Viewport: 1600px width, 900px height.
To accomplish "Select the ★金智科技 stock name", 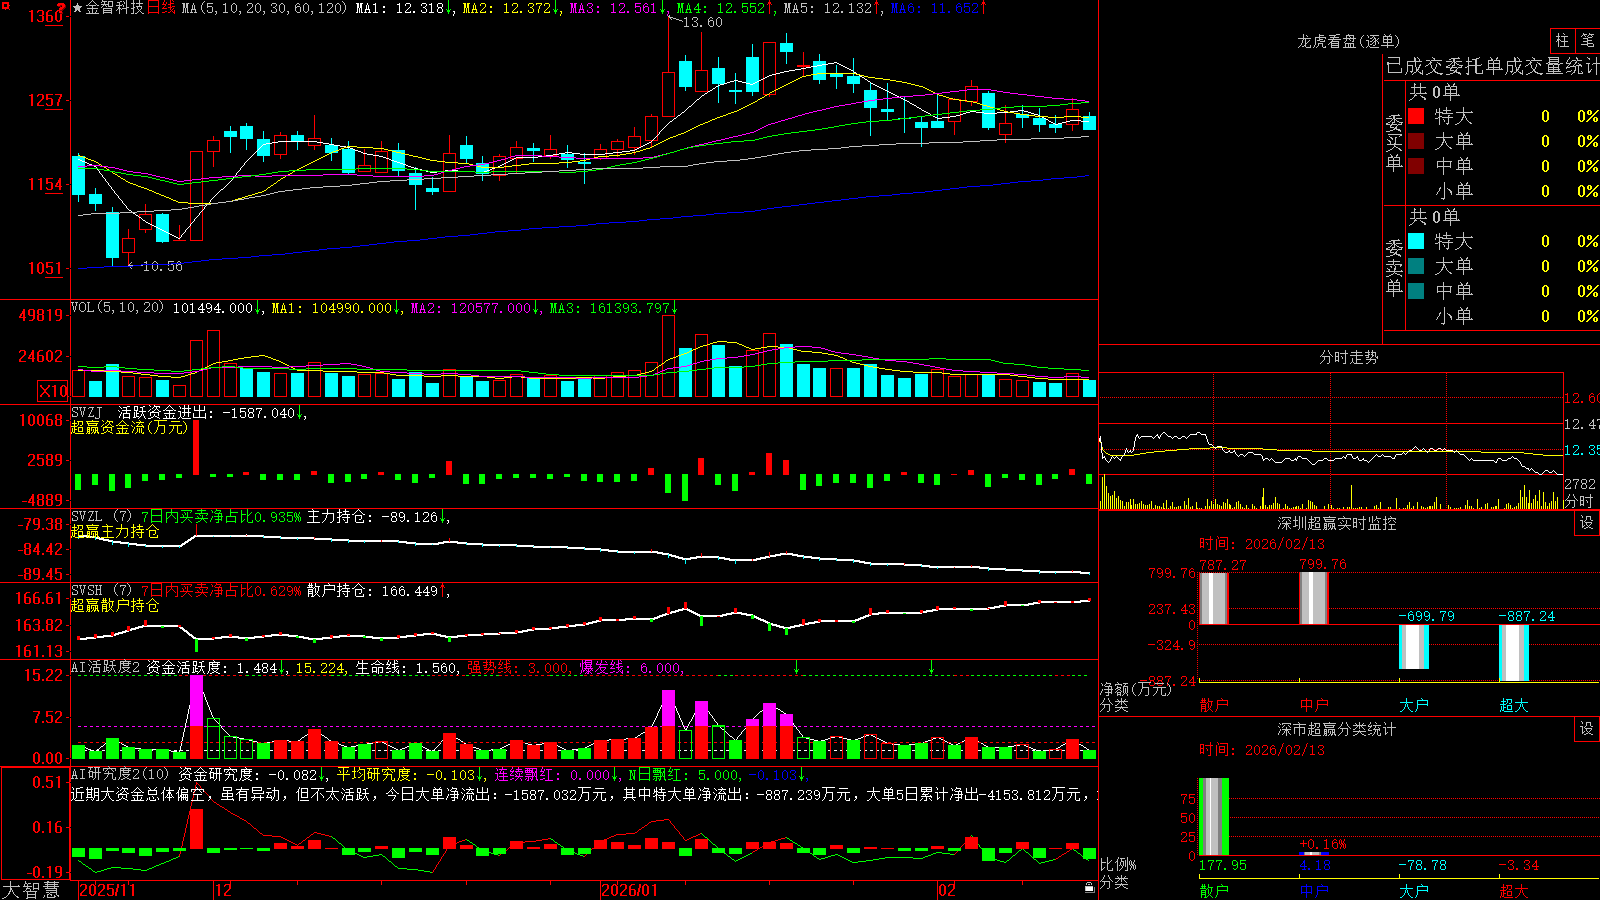I will point(108,8).
